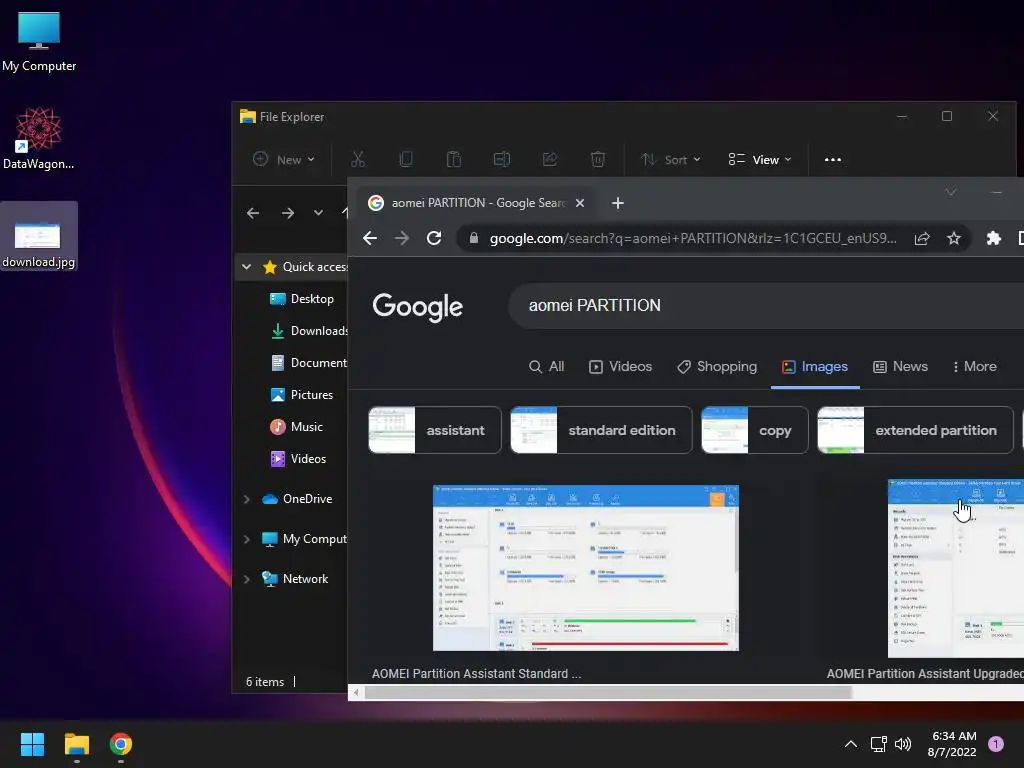
Task: Open AOMEI Partition Assistant Standard result link
Action: tap(476, 673)
